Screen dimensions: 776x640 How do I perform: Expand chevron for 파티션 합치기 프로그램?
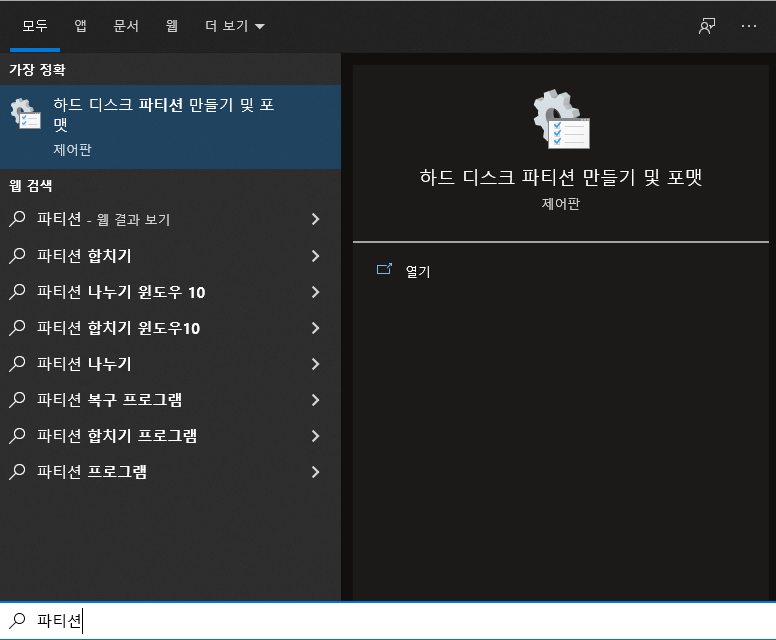[x=315, y=436]
